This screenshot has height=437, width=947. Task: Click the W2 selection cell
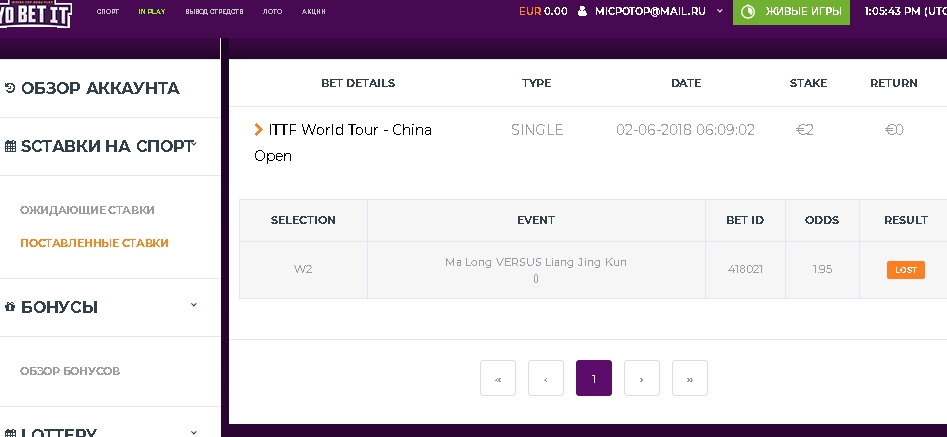click(x=303, y=269)
